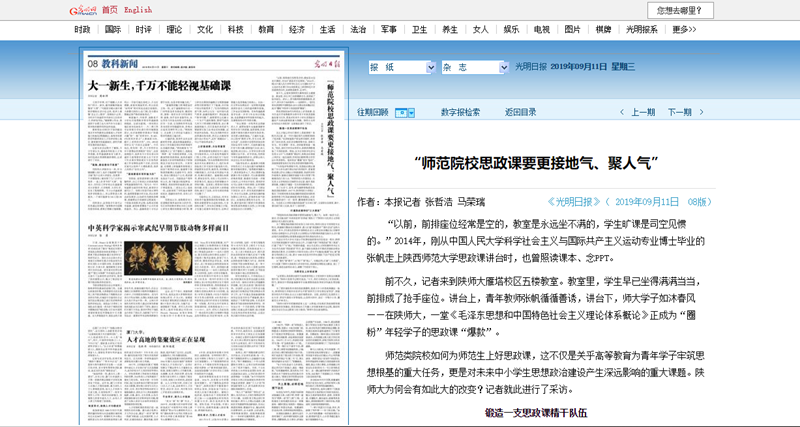The width and height of the screenshot is (800, 427).
Task: Click 数字报检索 search link
Action: pyautogui.click(x=461, y=112)
